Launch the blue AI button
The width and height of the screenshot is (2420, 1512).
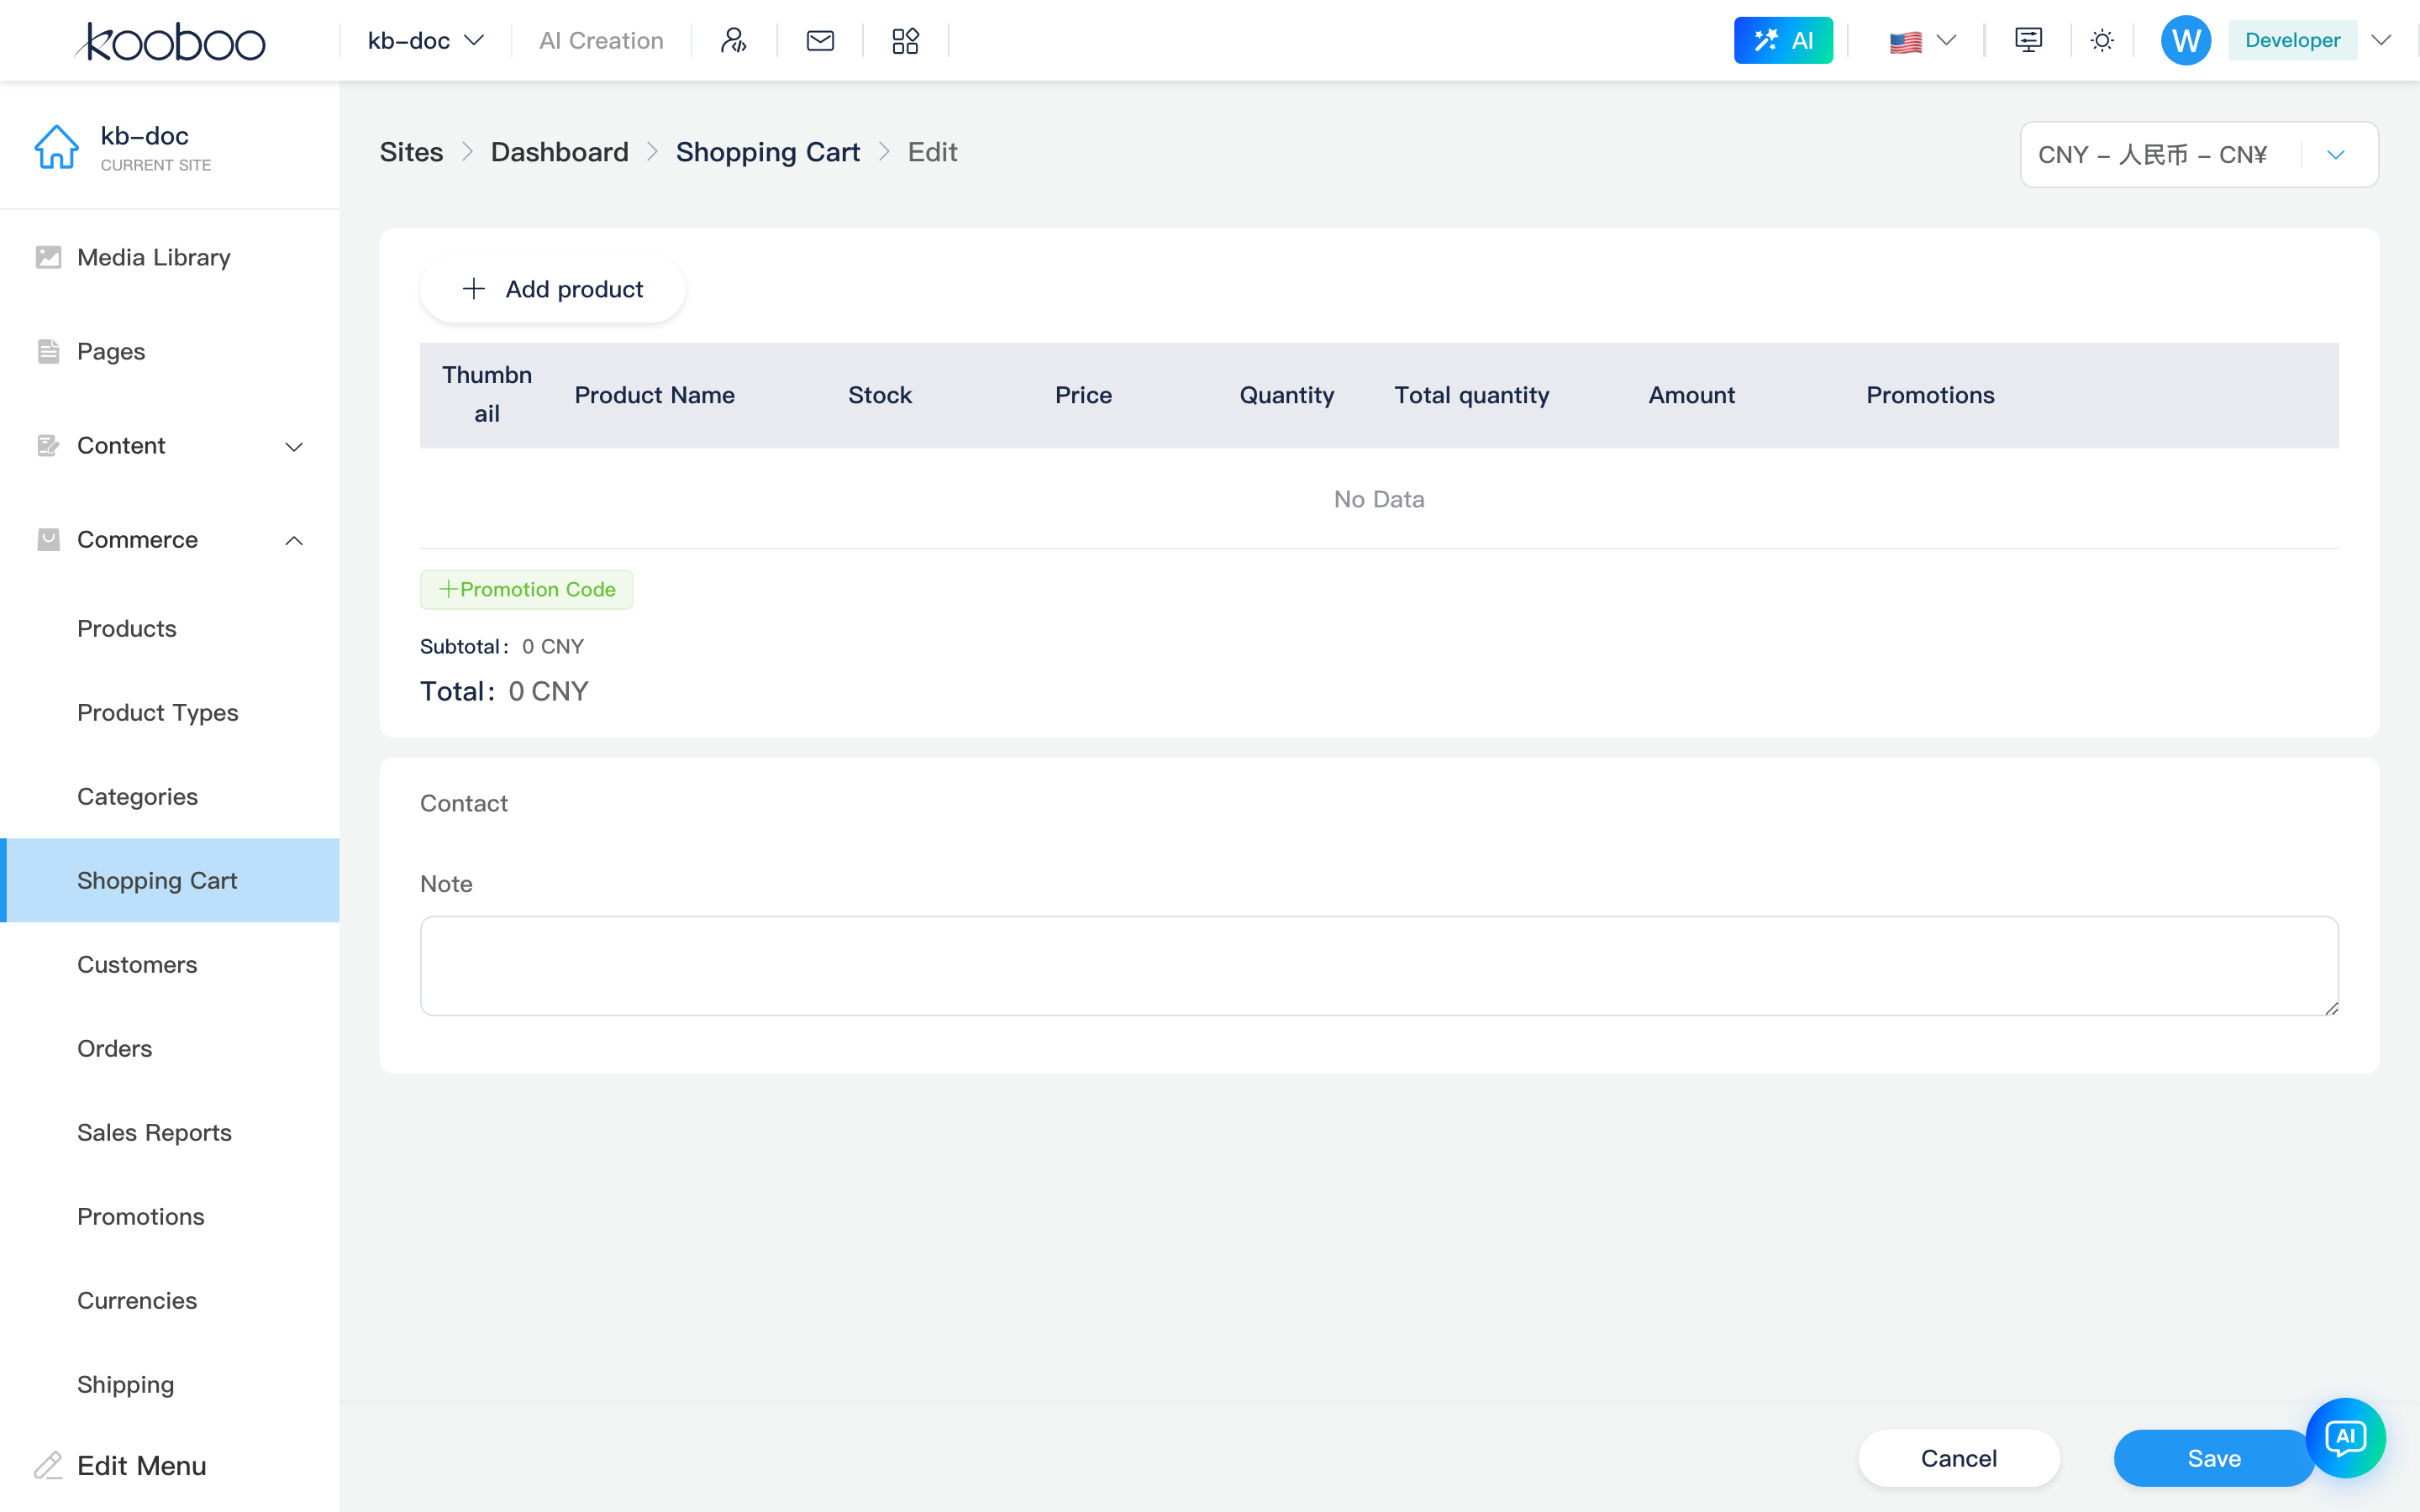point(1783,40)
